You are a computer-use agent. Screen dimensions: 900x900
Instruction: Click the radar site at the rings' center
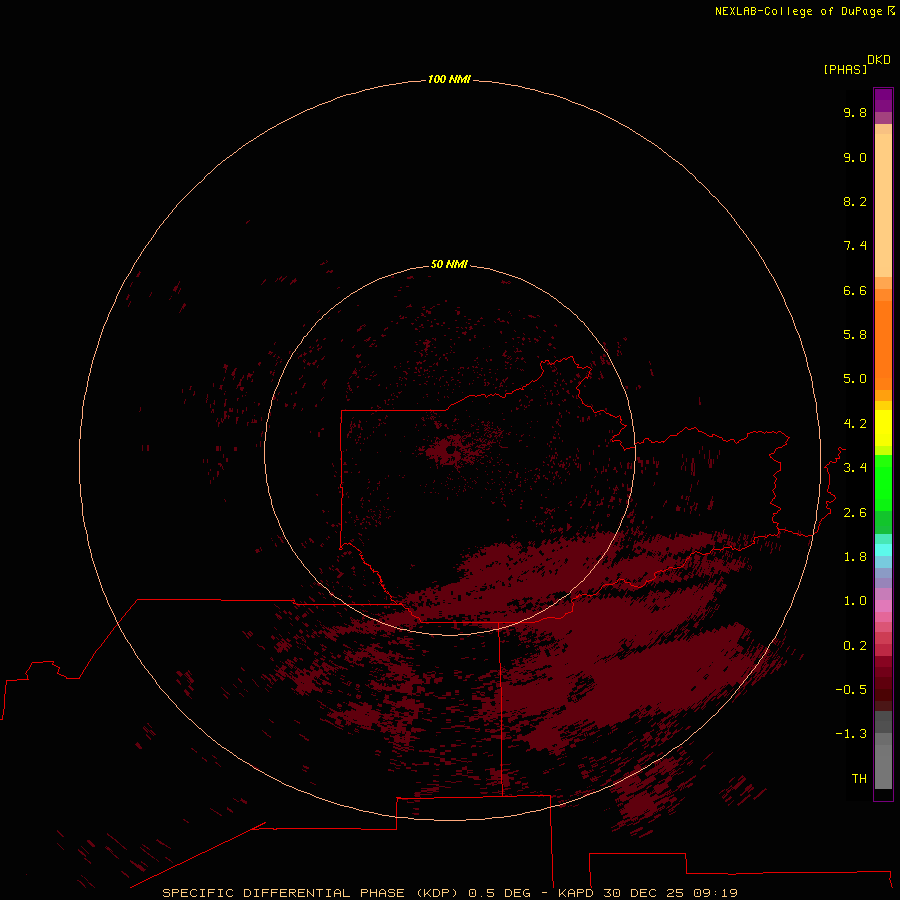click(x=451, y=451)
